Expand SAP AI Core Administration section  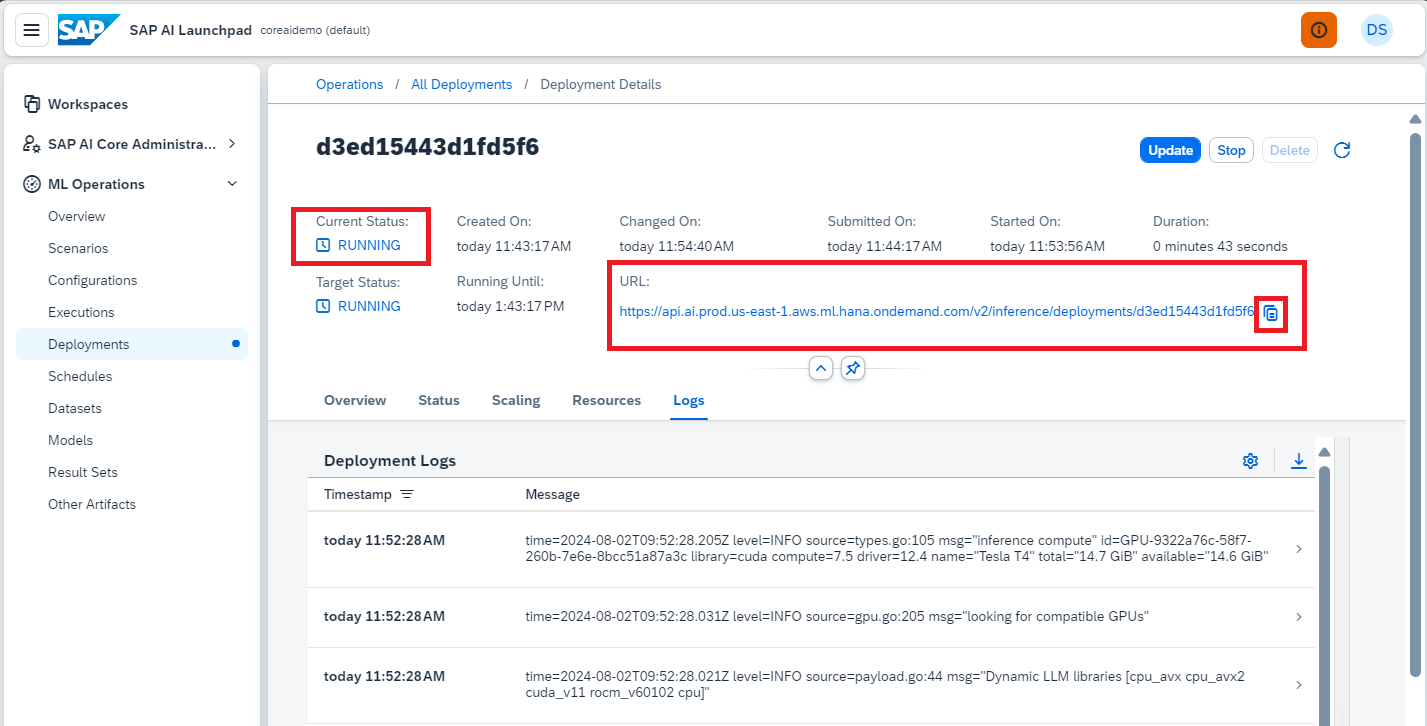232,144
